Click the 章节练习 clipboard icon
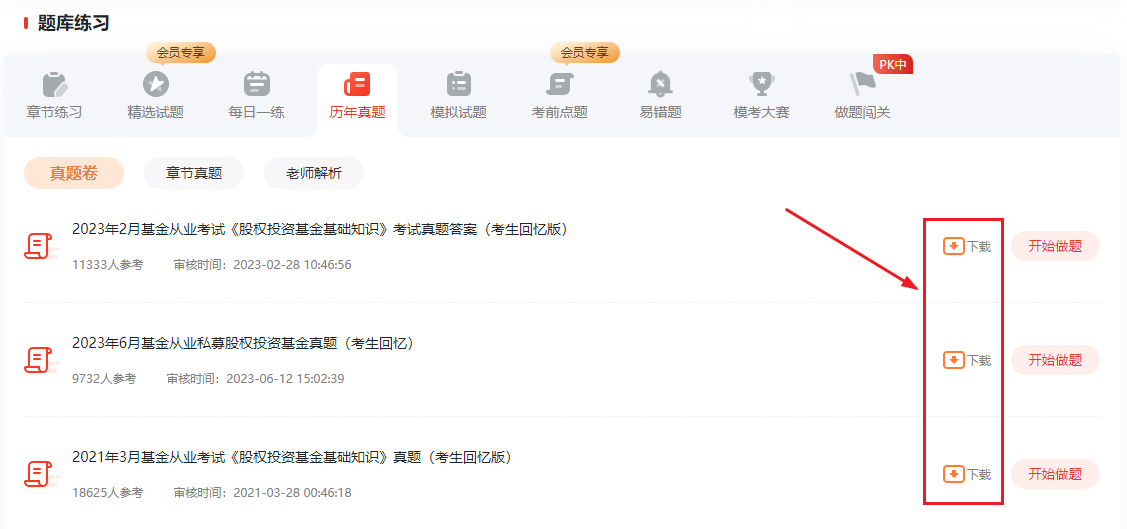Screen dimensions: 1127x529 click(55, 84)
